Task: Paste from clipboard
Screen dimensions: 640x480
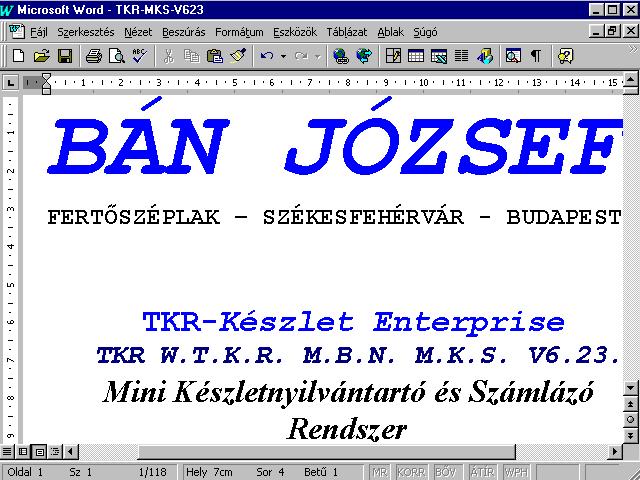Action: click(215, 56)
